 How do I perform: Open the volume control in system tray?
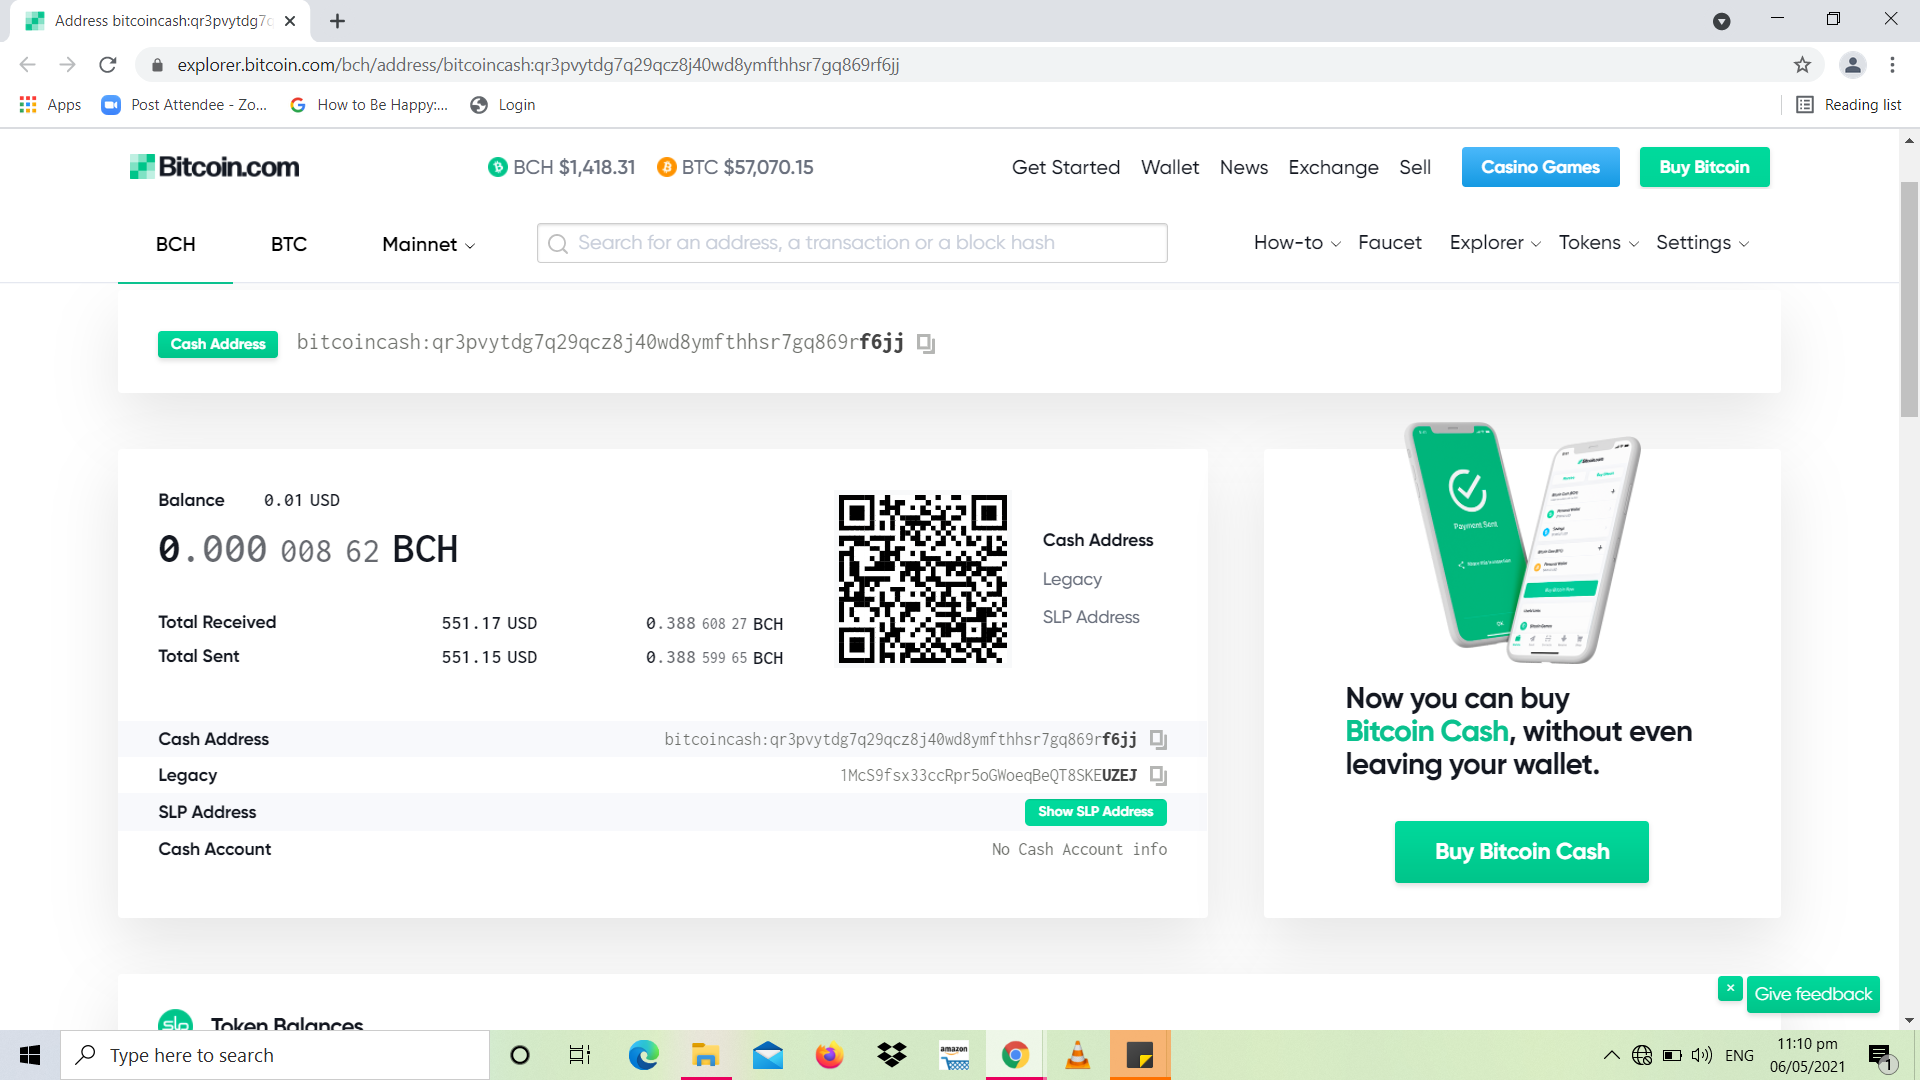(1701, 1055)
